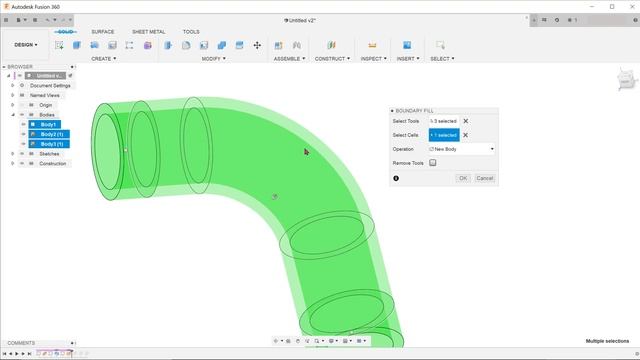The image size is (640, 360).
Task: Switch to the SURFACE tab
Action: tap(103, 32)
